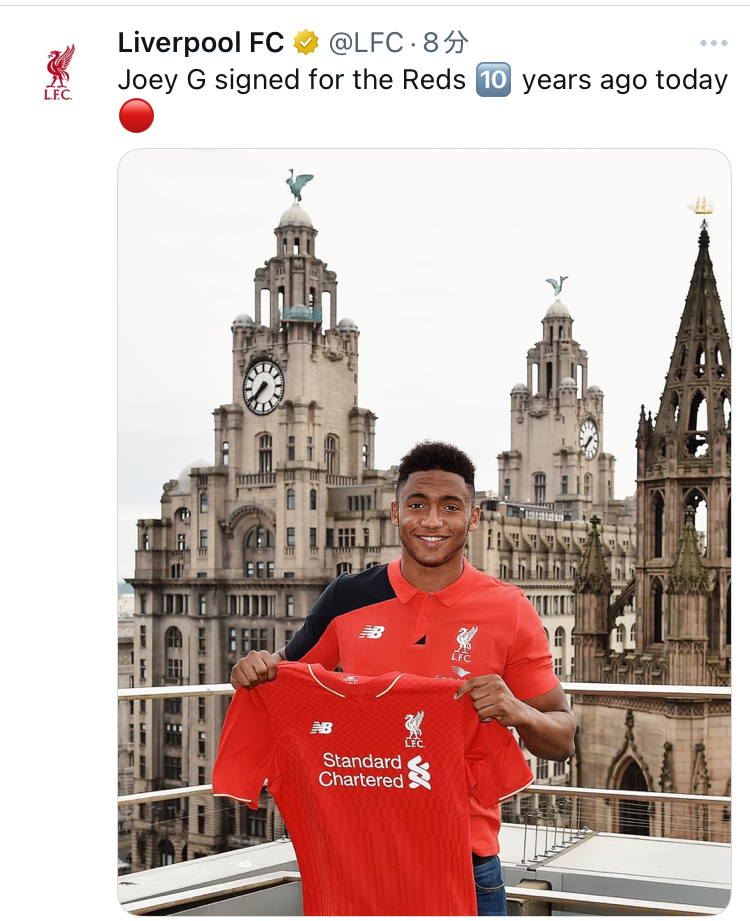
Task: Select the tweet text about Joey G
Action: click(423, 97)
